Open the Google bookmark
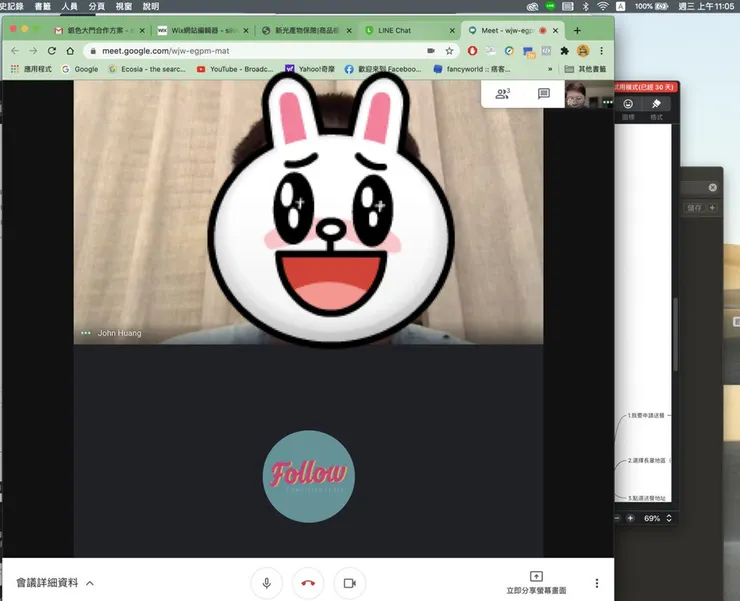This screenshot has width=740, height=601. tap(80, 69)
